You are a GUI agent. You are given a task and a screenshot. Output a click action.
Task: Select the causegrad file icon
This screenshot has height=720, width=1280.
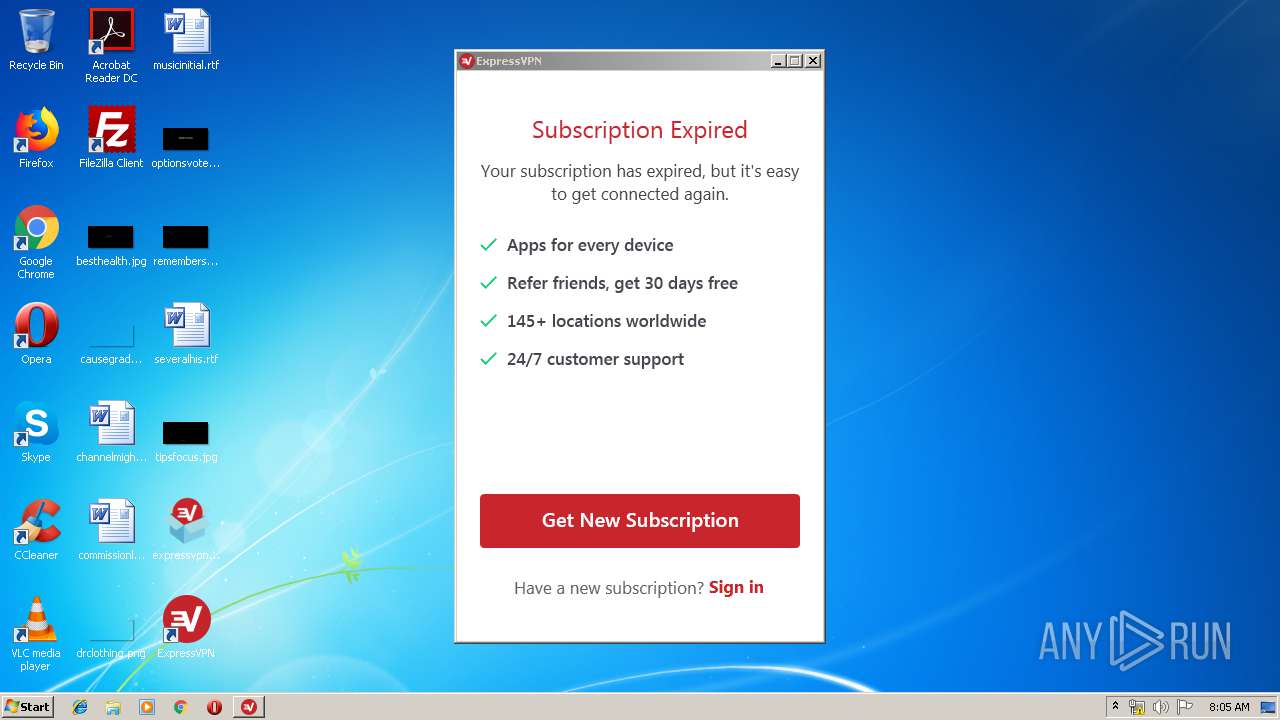(x=111, y=343)
